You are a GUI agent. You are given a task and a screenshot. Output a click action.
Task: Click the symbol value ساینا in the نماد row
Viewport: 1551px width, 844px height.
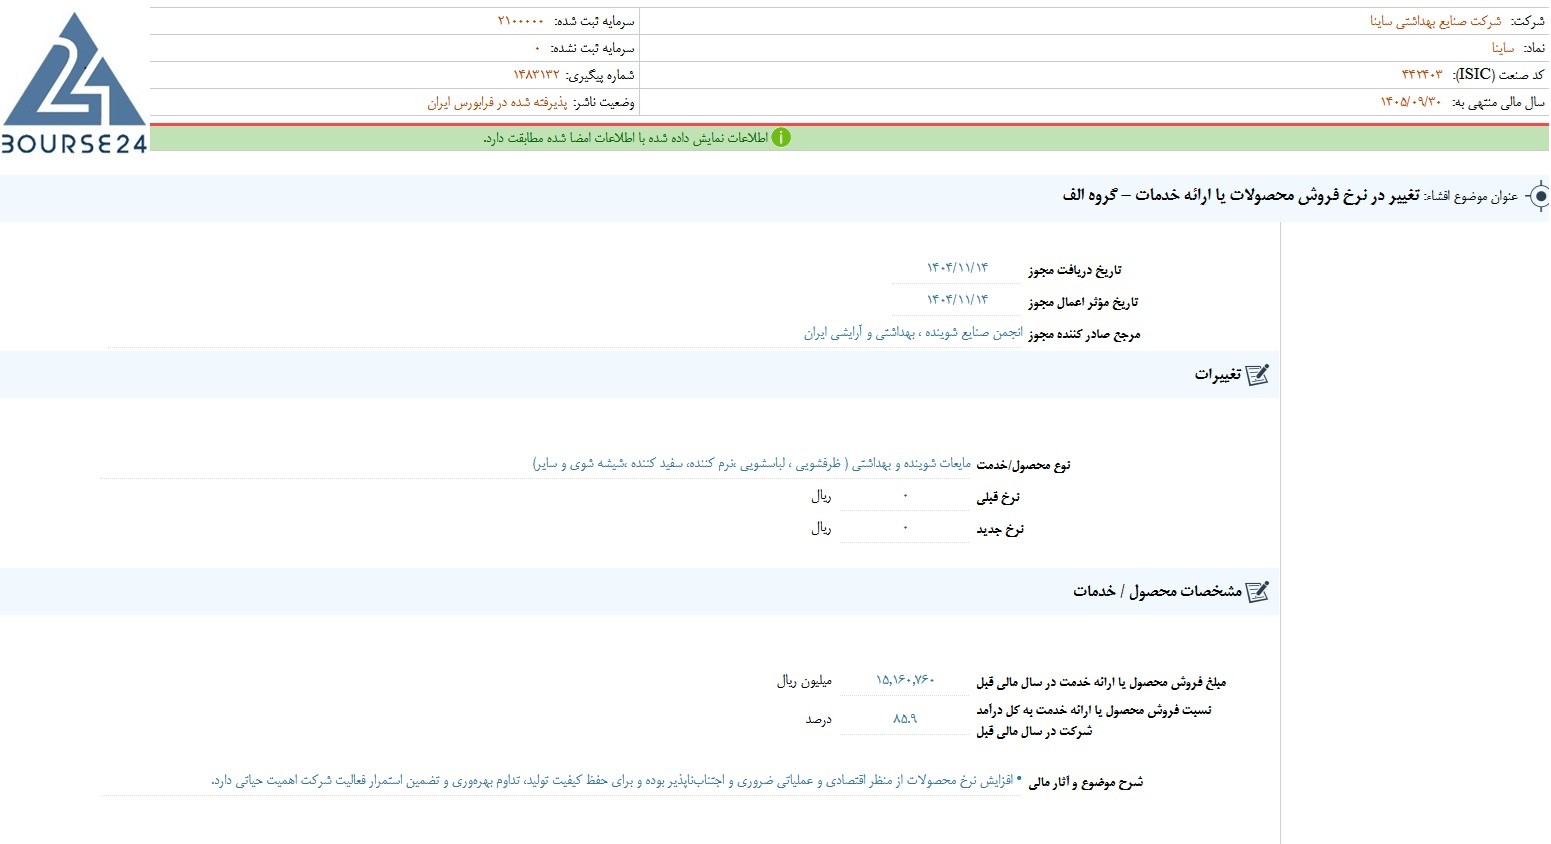(x=1503, y=48)
